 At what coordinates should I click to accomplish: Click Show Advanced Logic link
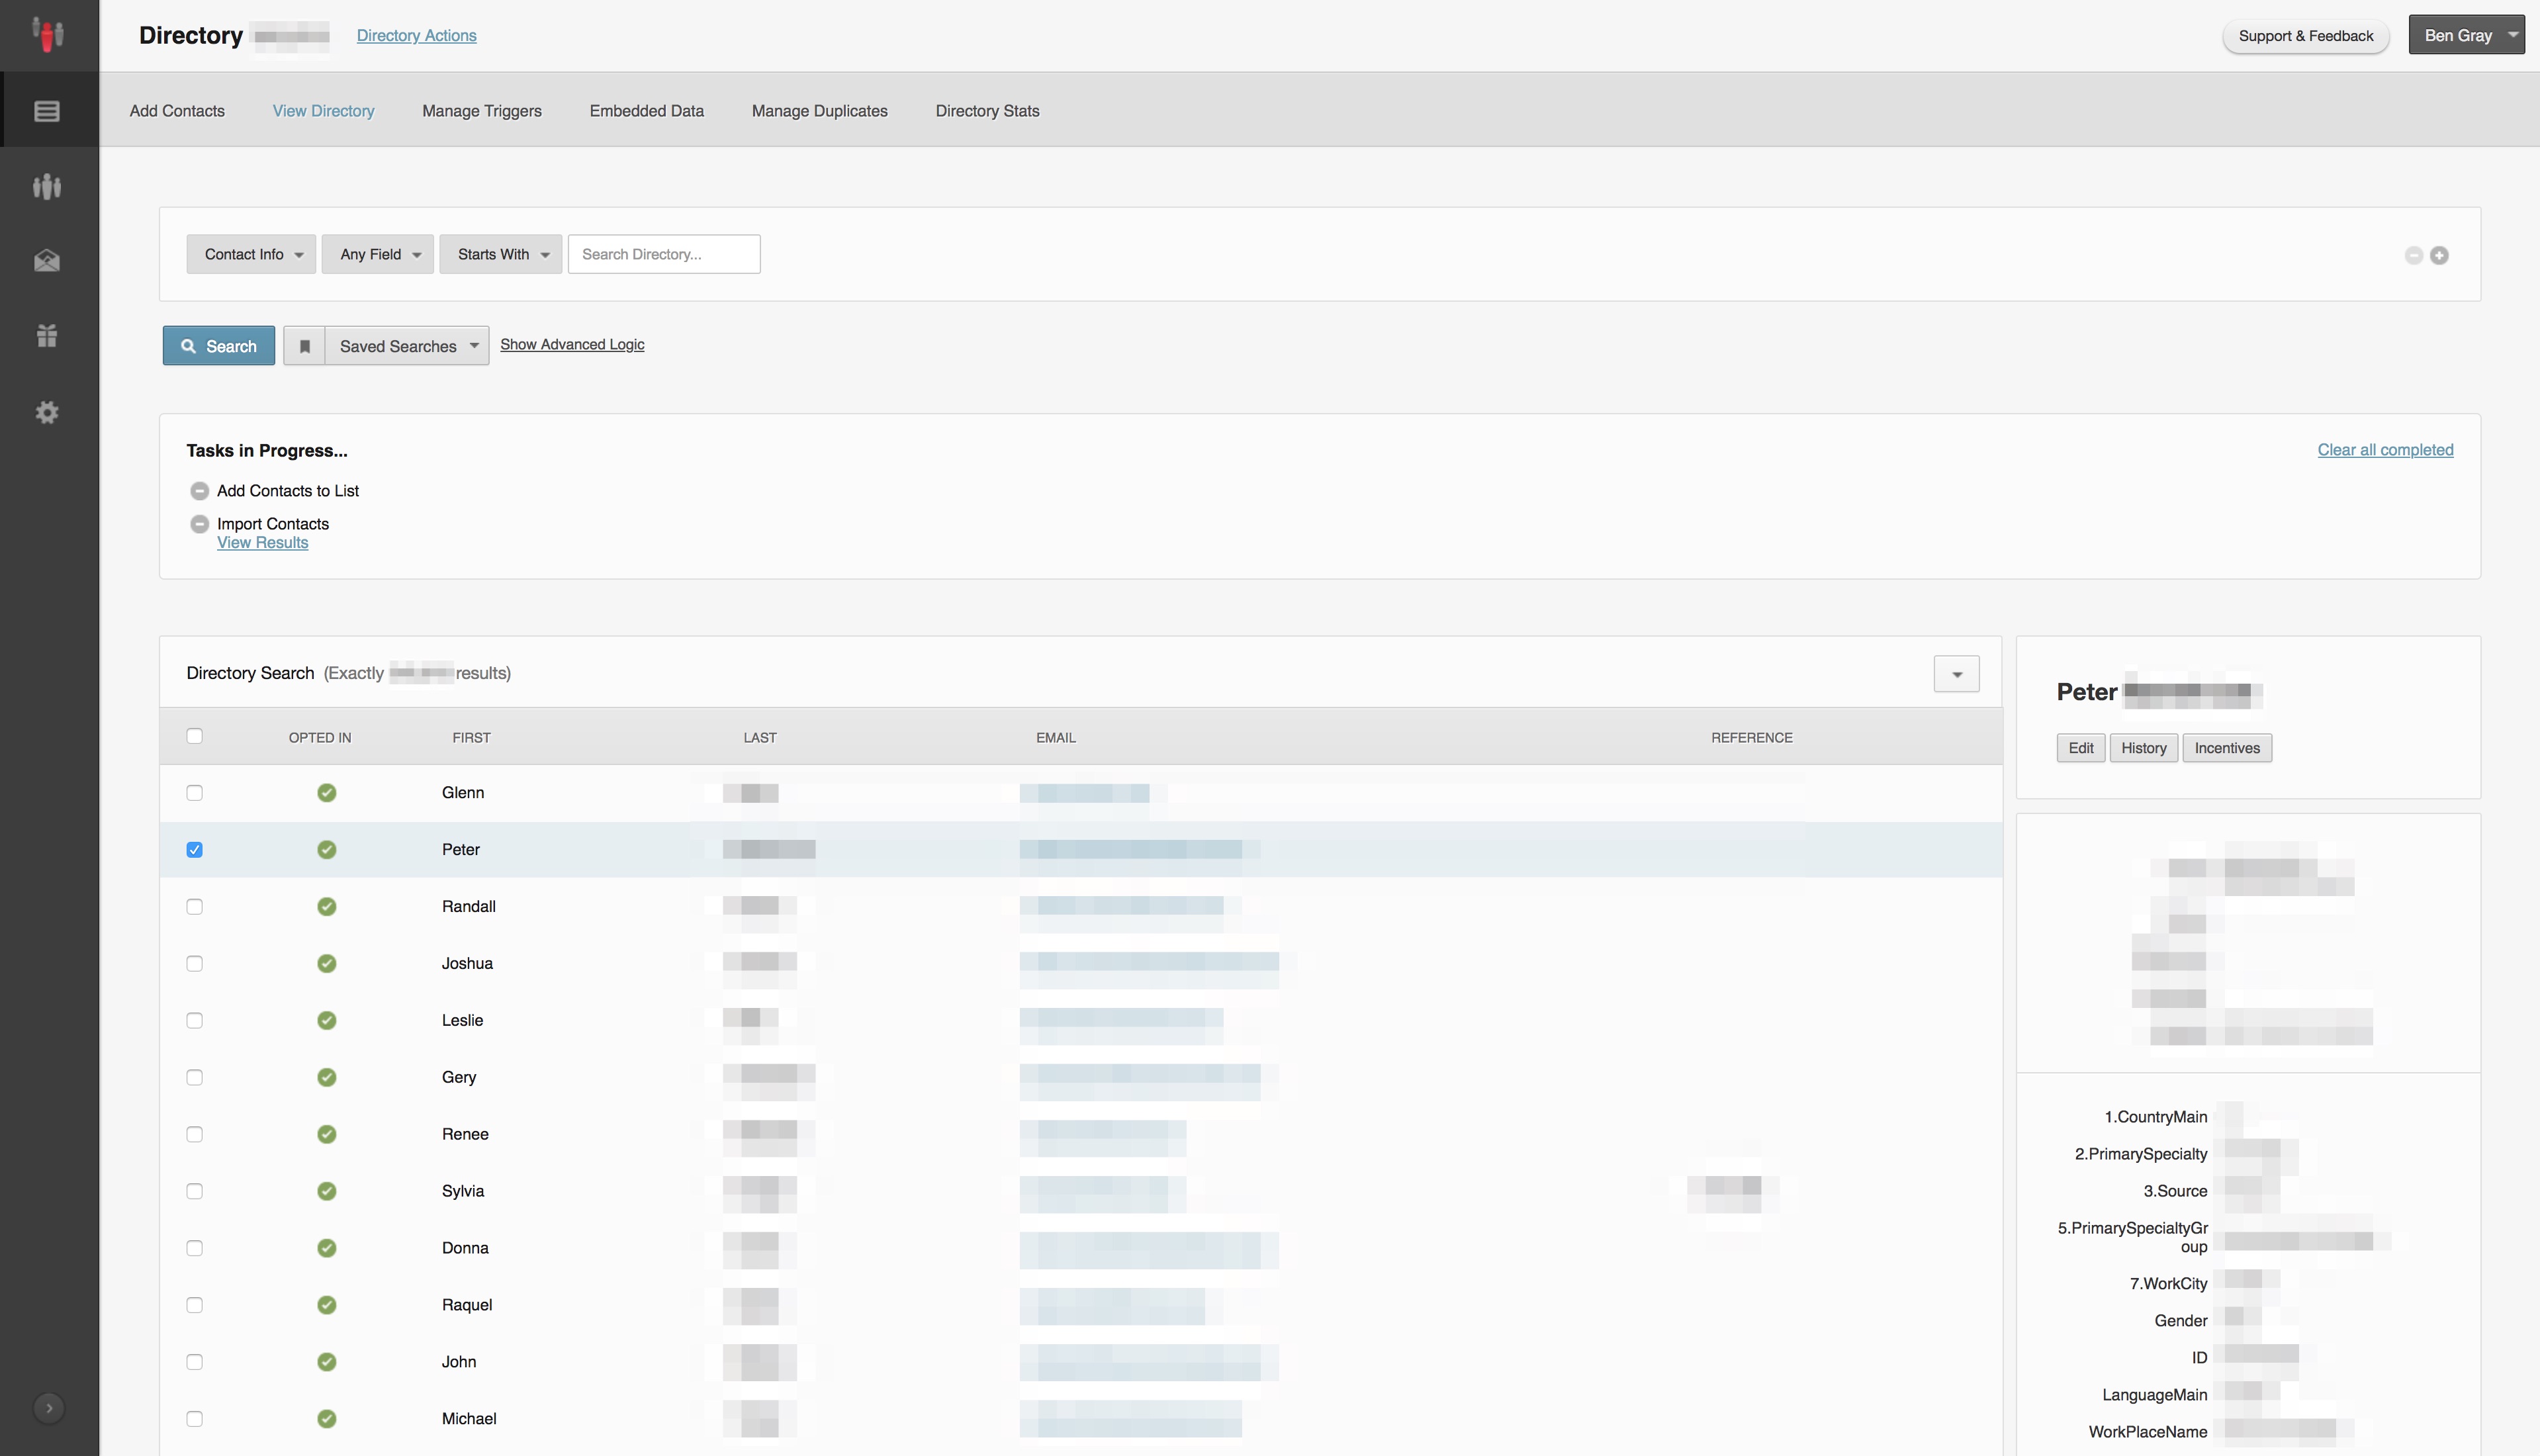click(571, 344)
